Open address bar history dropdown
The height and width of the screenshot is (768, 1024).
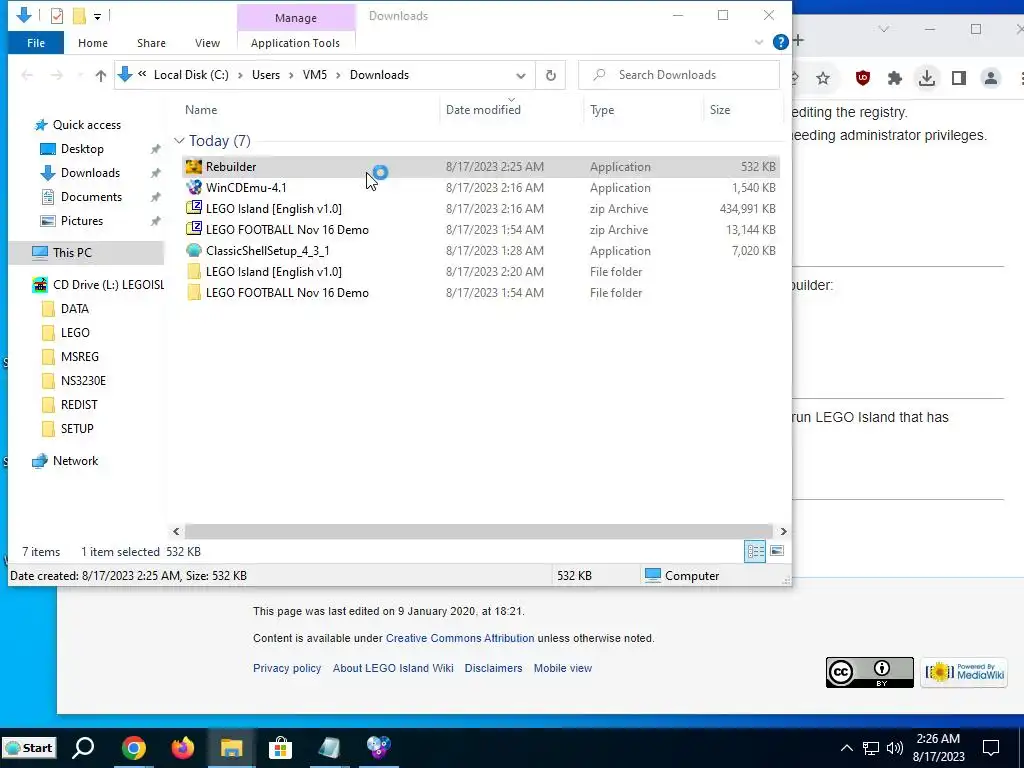tap(520, 75)
